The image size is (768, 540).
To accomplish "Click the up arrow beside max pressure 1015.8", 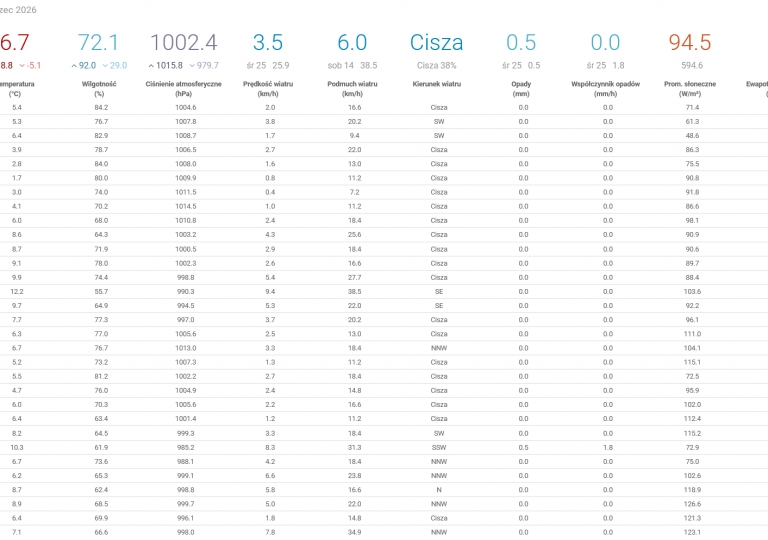I will tap(151, 66).
